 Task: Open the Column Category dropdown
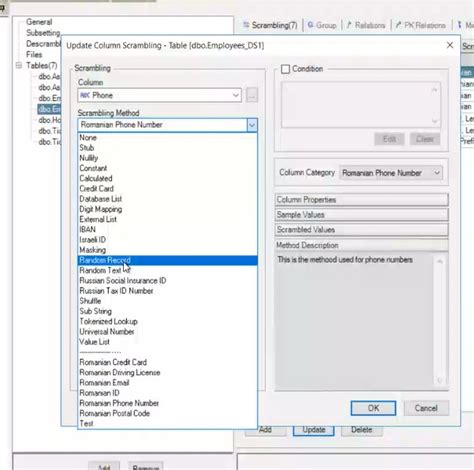[x=391, y=173]
